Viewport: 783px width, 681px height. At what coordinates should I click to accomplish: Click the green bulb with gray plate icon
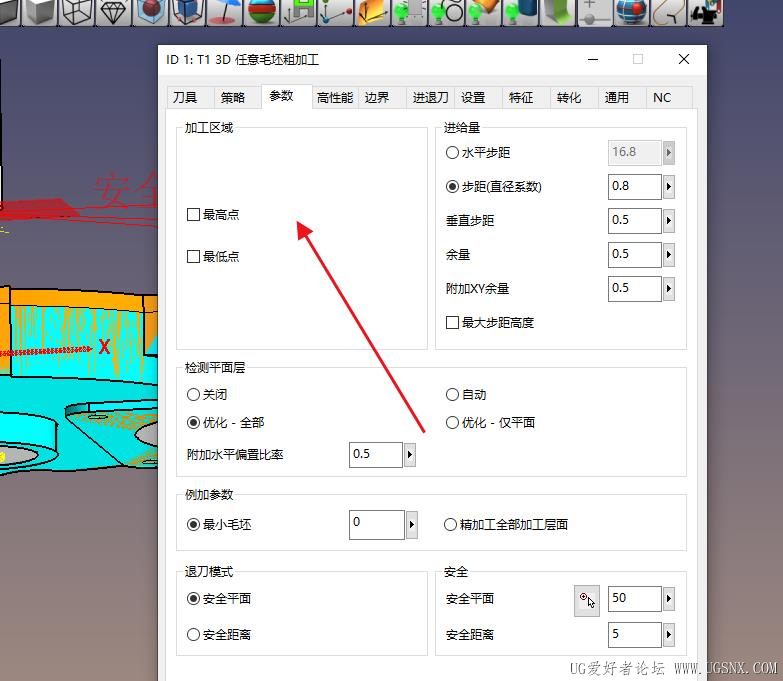tap(409, 11)
